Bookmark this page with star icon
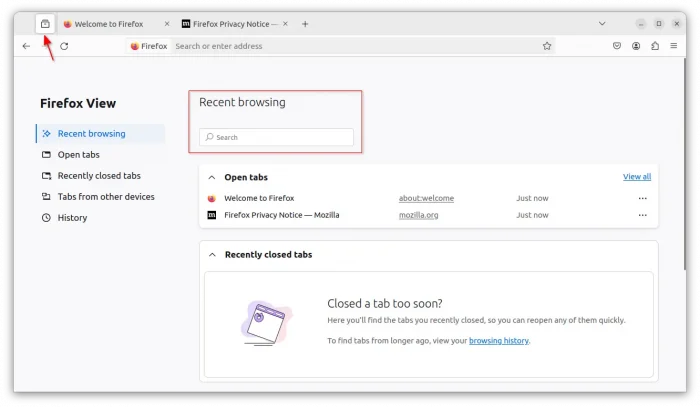The height and width of the screenshot is (407, 700). pyautogui.click(x=547, y=46)
